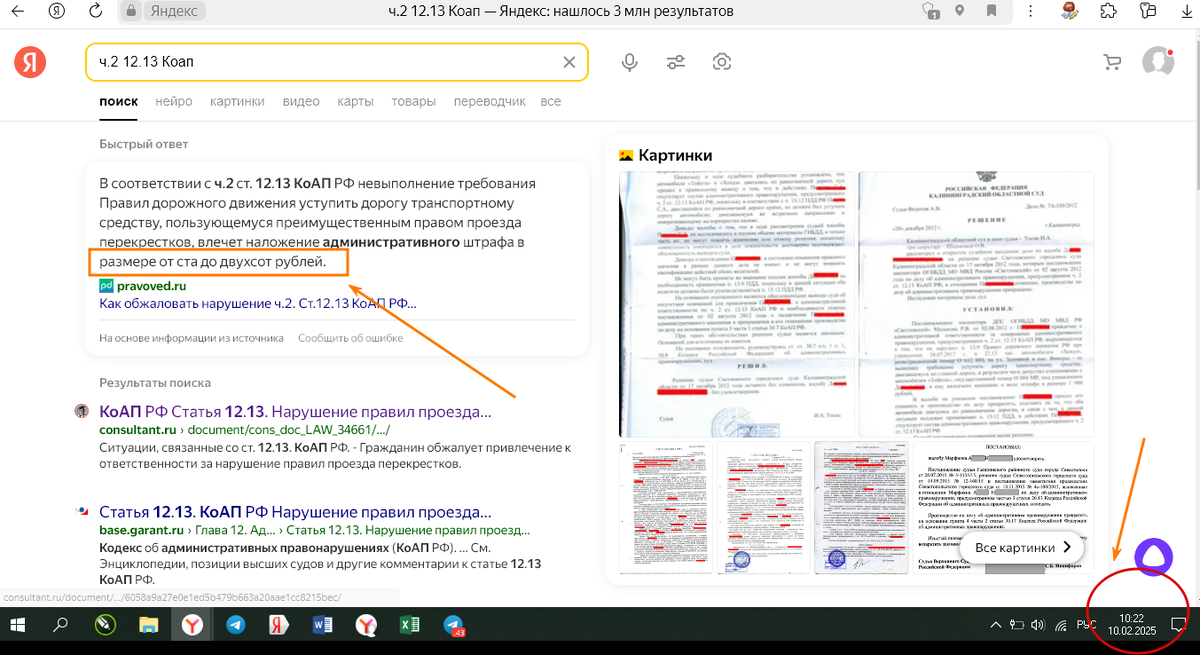Click 'На основе информации из источника'

[191, 338]
